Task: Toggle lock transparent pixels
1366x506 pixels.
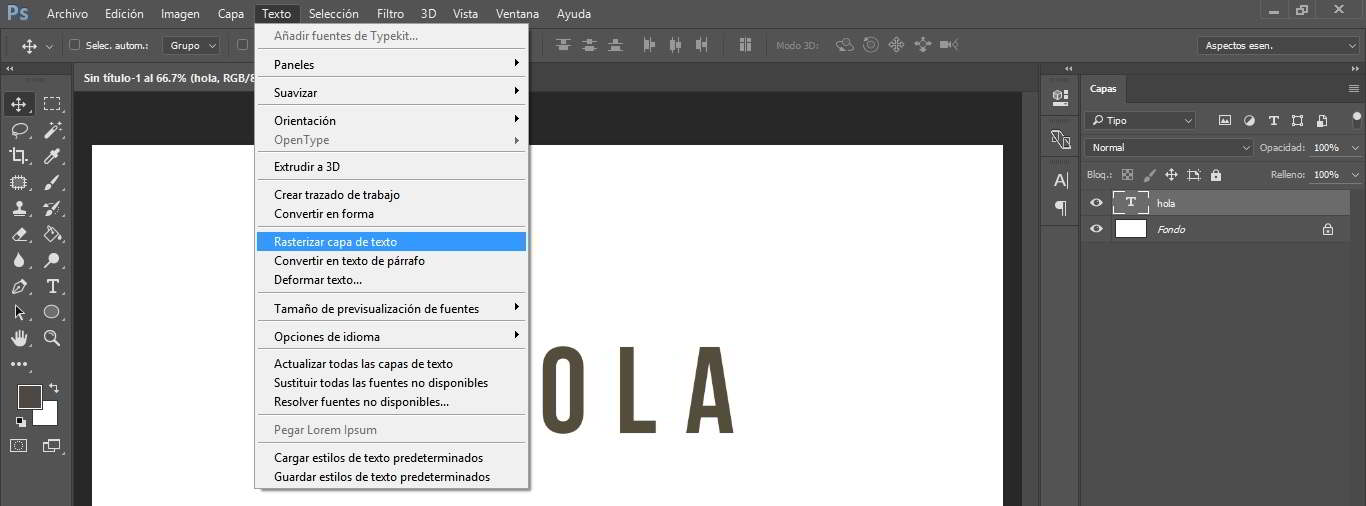Action: pos(1127,174)
